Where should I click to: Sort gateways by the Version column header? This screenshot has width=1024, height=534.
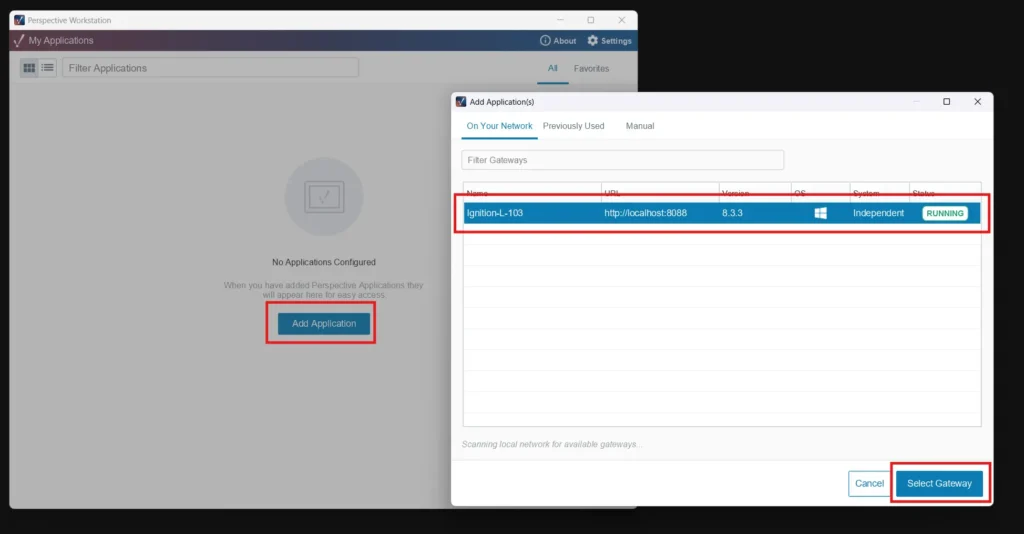(x=755, y=193)
